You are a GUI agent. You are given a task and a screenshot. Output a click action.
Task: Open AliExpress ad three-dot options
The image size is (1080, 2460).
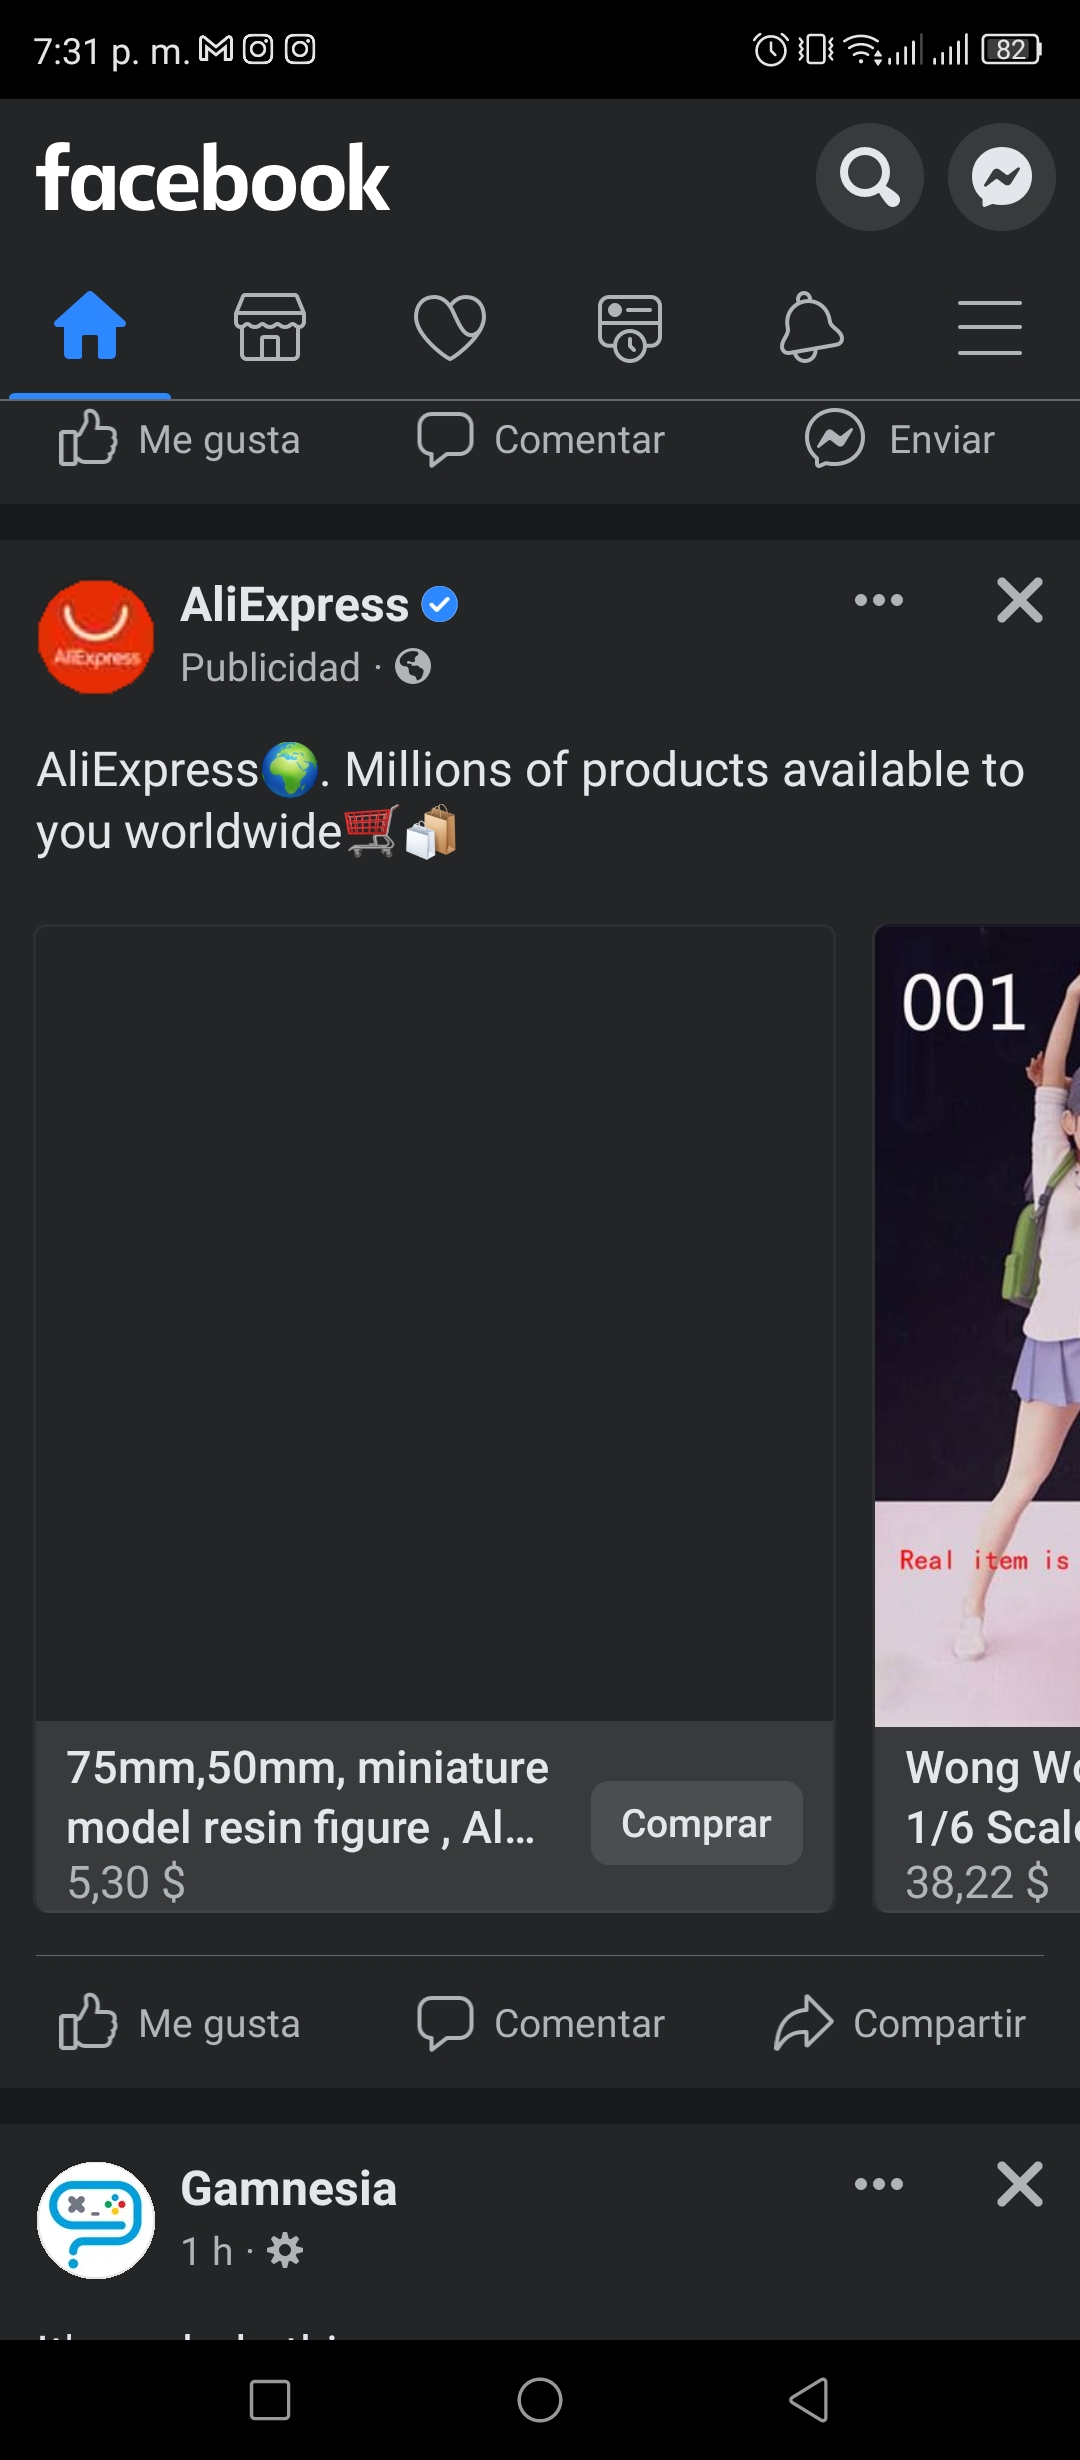tap(879, 600)
